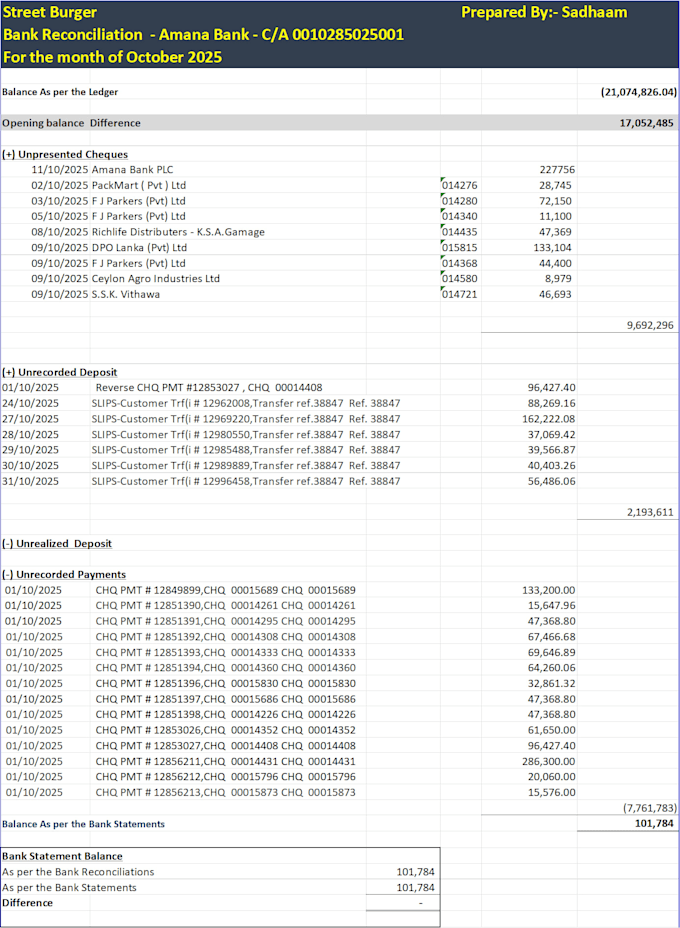This screenshot has height=928, width=680.
Task: Select the 30/10/2025 deposit date
Action: [x=31, y=466]
